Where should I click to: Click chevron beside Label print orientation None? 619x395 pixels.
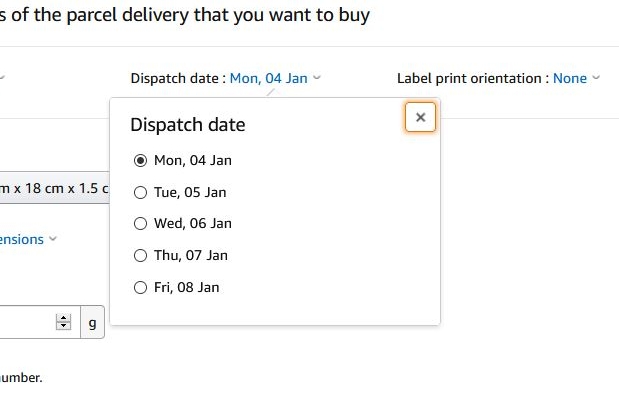[596, 77]
